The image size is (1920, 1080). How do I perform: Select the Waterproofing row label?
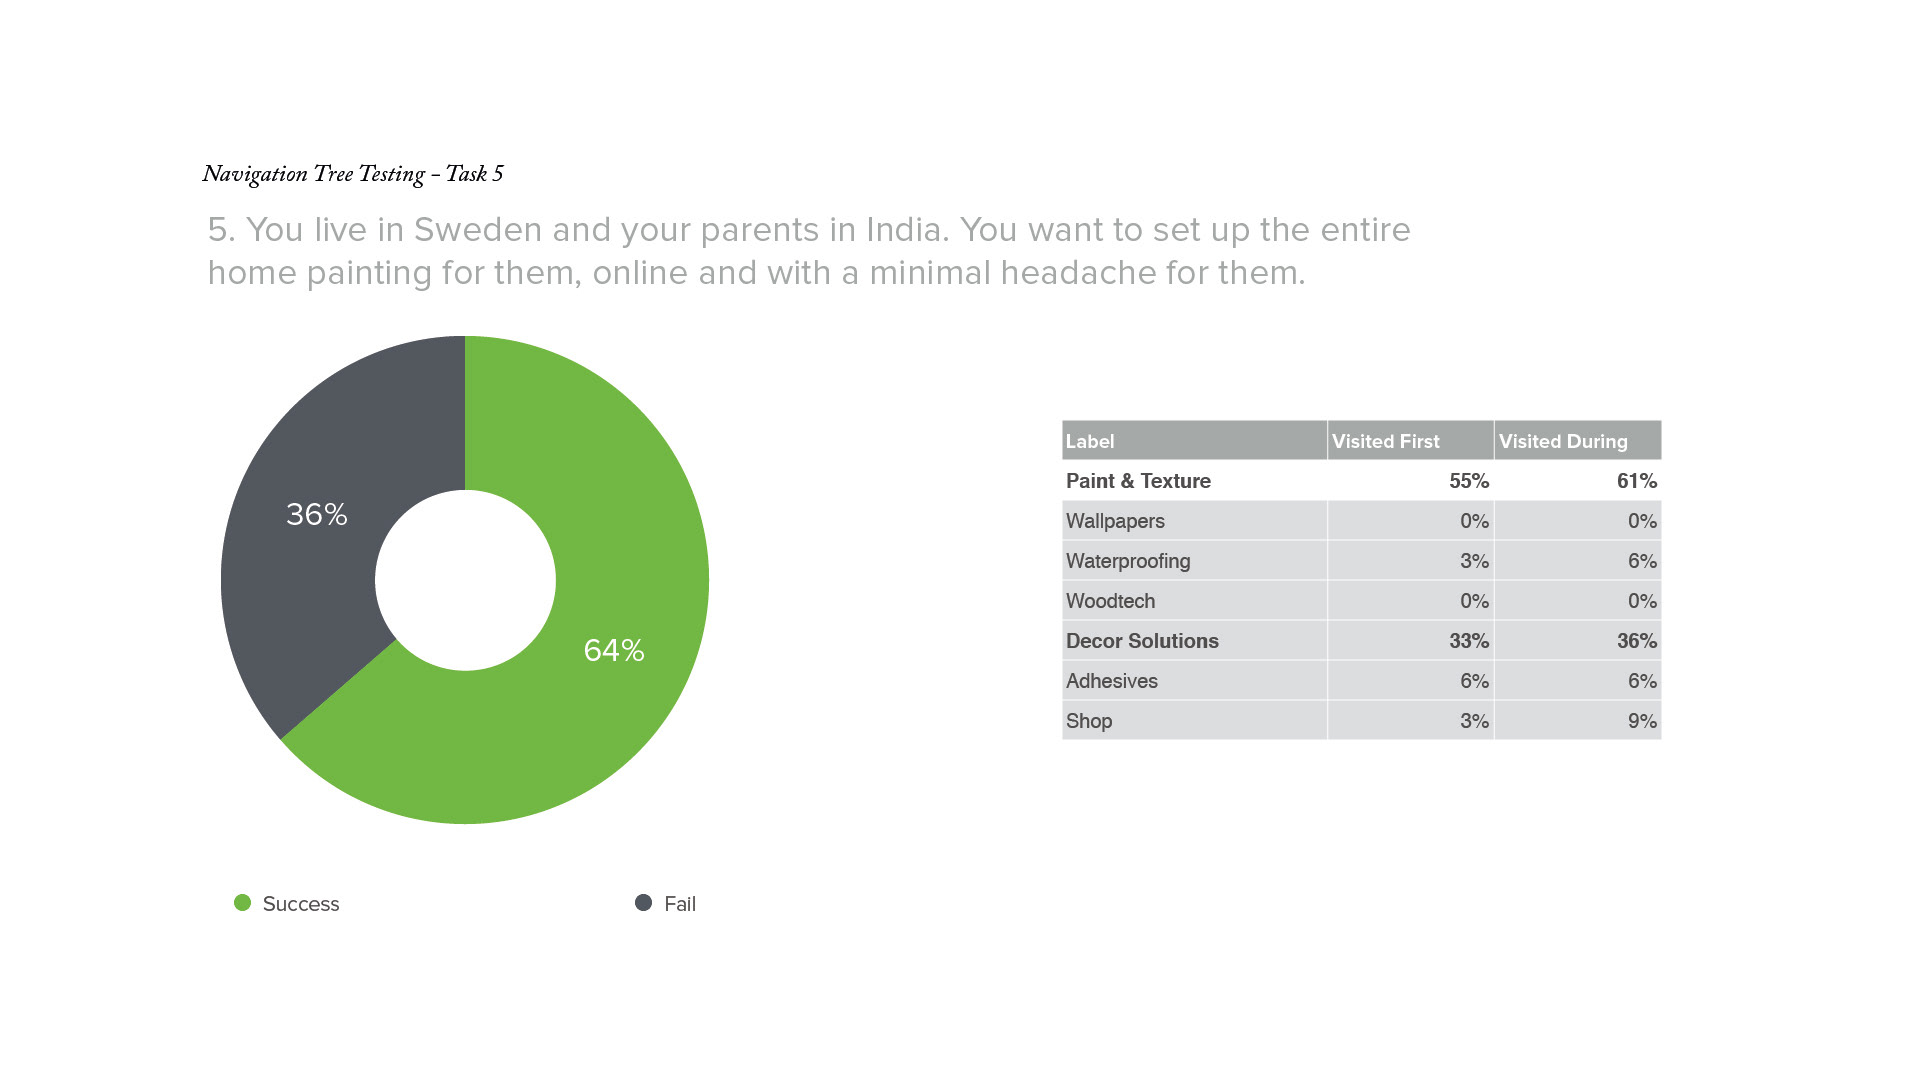[x=1128, y=561]
